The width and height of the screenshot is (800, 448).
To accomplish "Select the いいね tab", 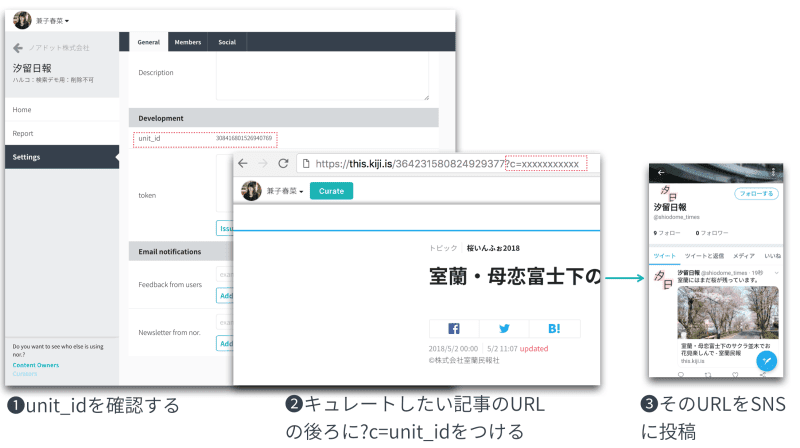I will 772,256.
